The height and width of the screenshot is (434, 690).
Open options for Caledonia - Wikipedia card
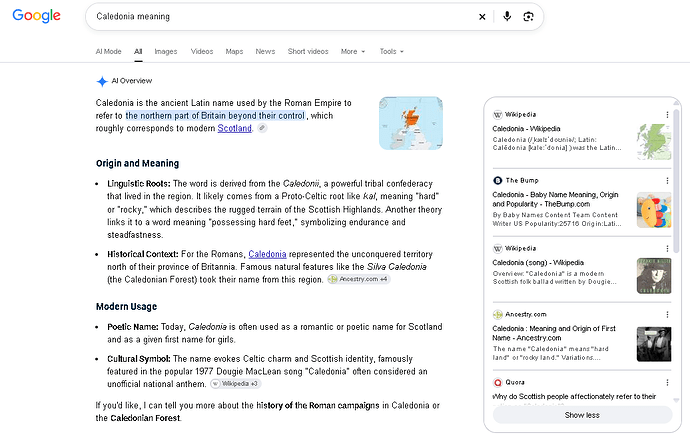667,115
